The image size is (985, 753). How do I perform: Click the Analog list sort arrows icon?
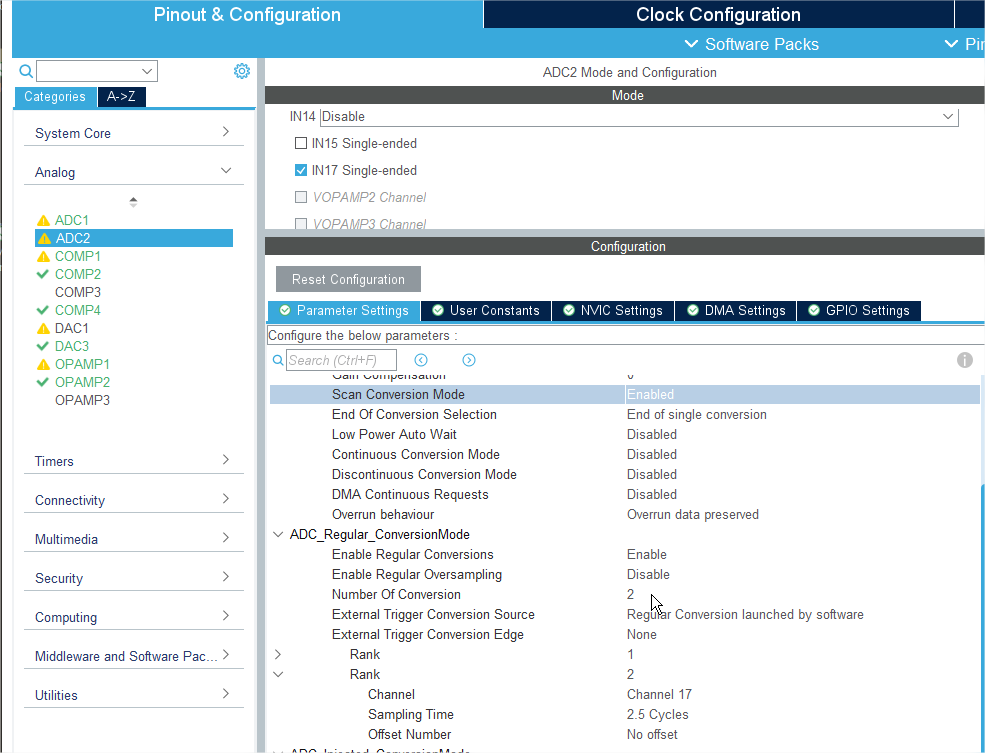pos(133,202)
